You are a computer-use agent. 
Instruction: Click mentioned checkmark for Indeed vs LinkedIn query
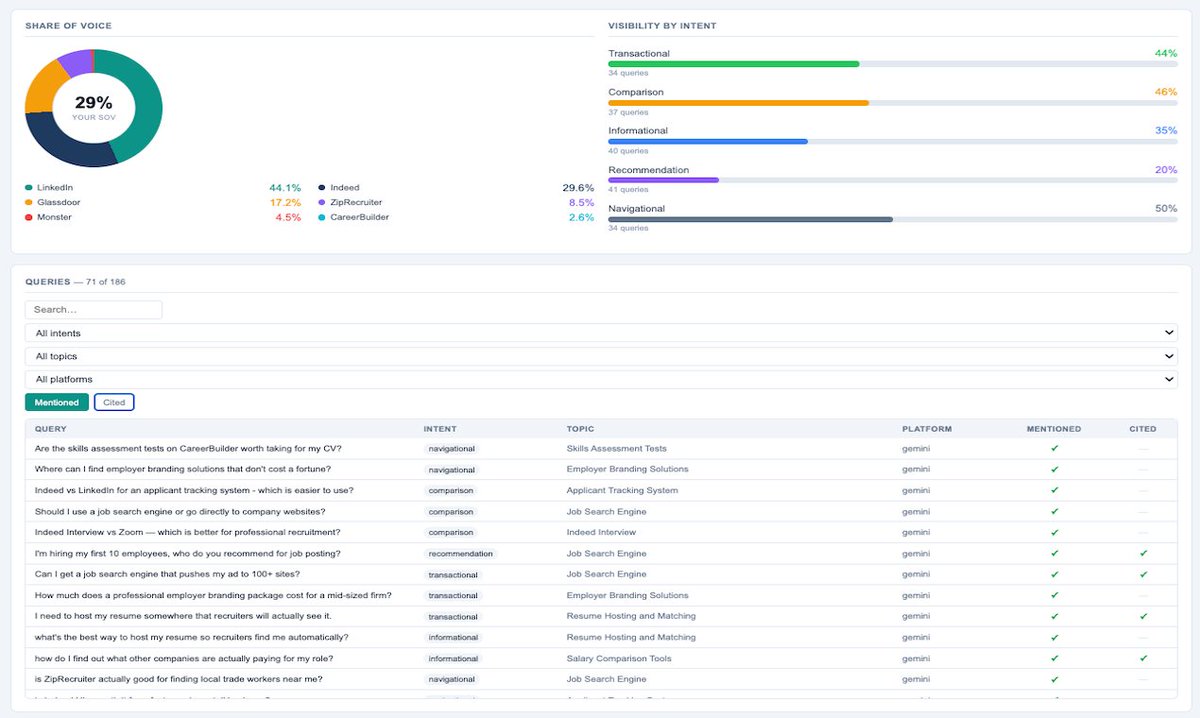pos(1054,491)
